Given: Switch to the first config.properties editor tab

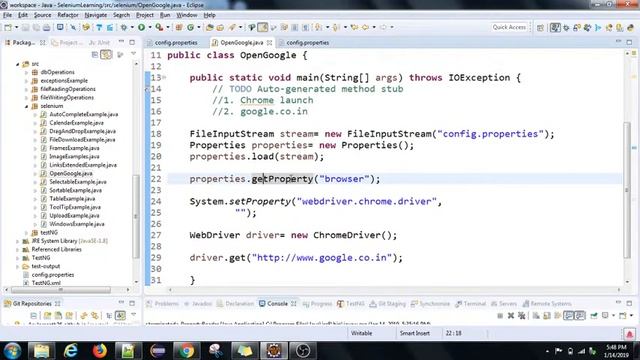Looking at the screenshot, I should coord(172,42).
